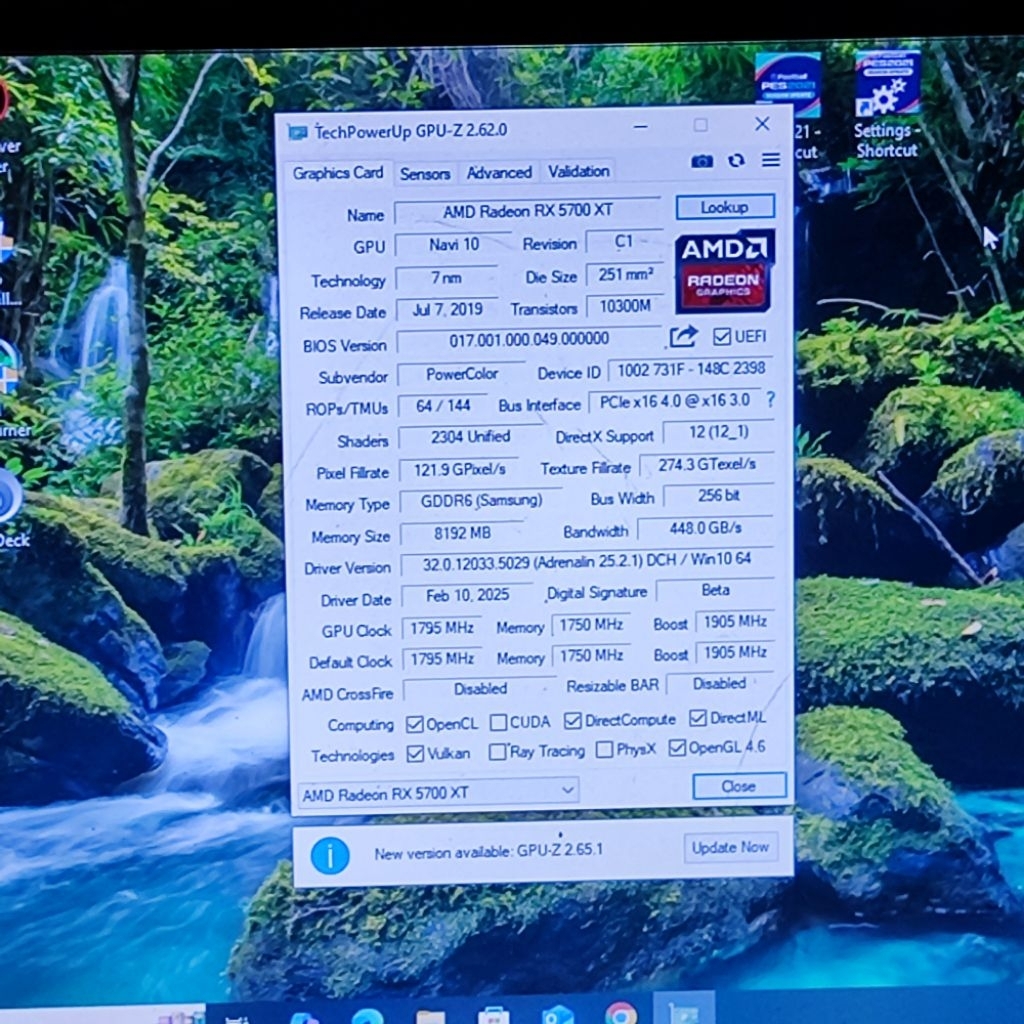Screen dimensions: 1024x1024
Task: Toggle the Ray Tracing checkbox
Action: [497, 752]
